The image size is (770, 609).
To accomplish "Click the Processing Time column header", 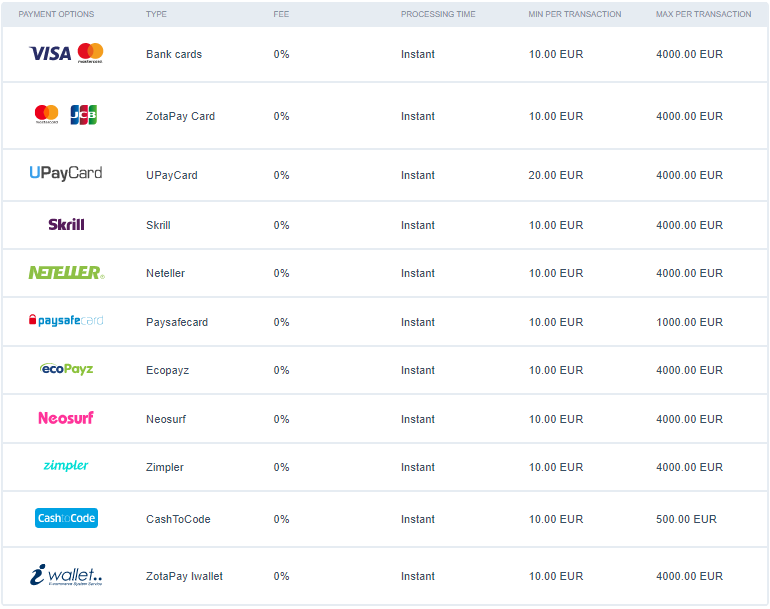I will coord(438,14).
